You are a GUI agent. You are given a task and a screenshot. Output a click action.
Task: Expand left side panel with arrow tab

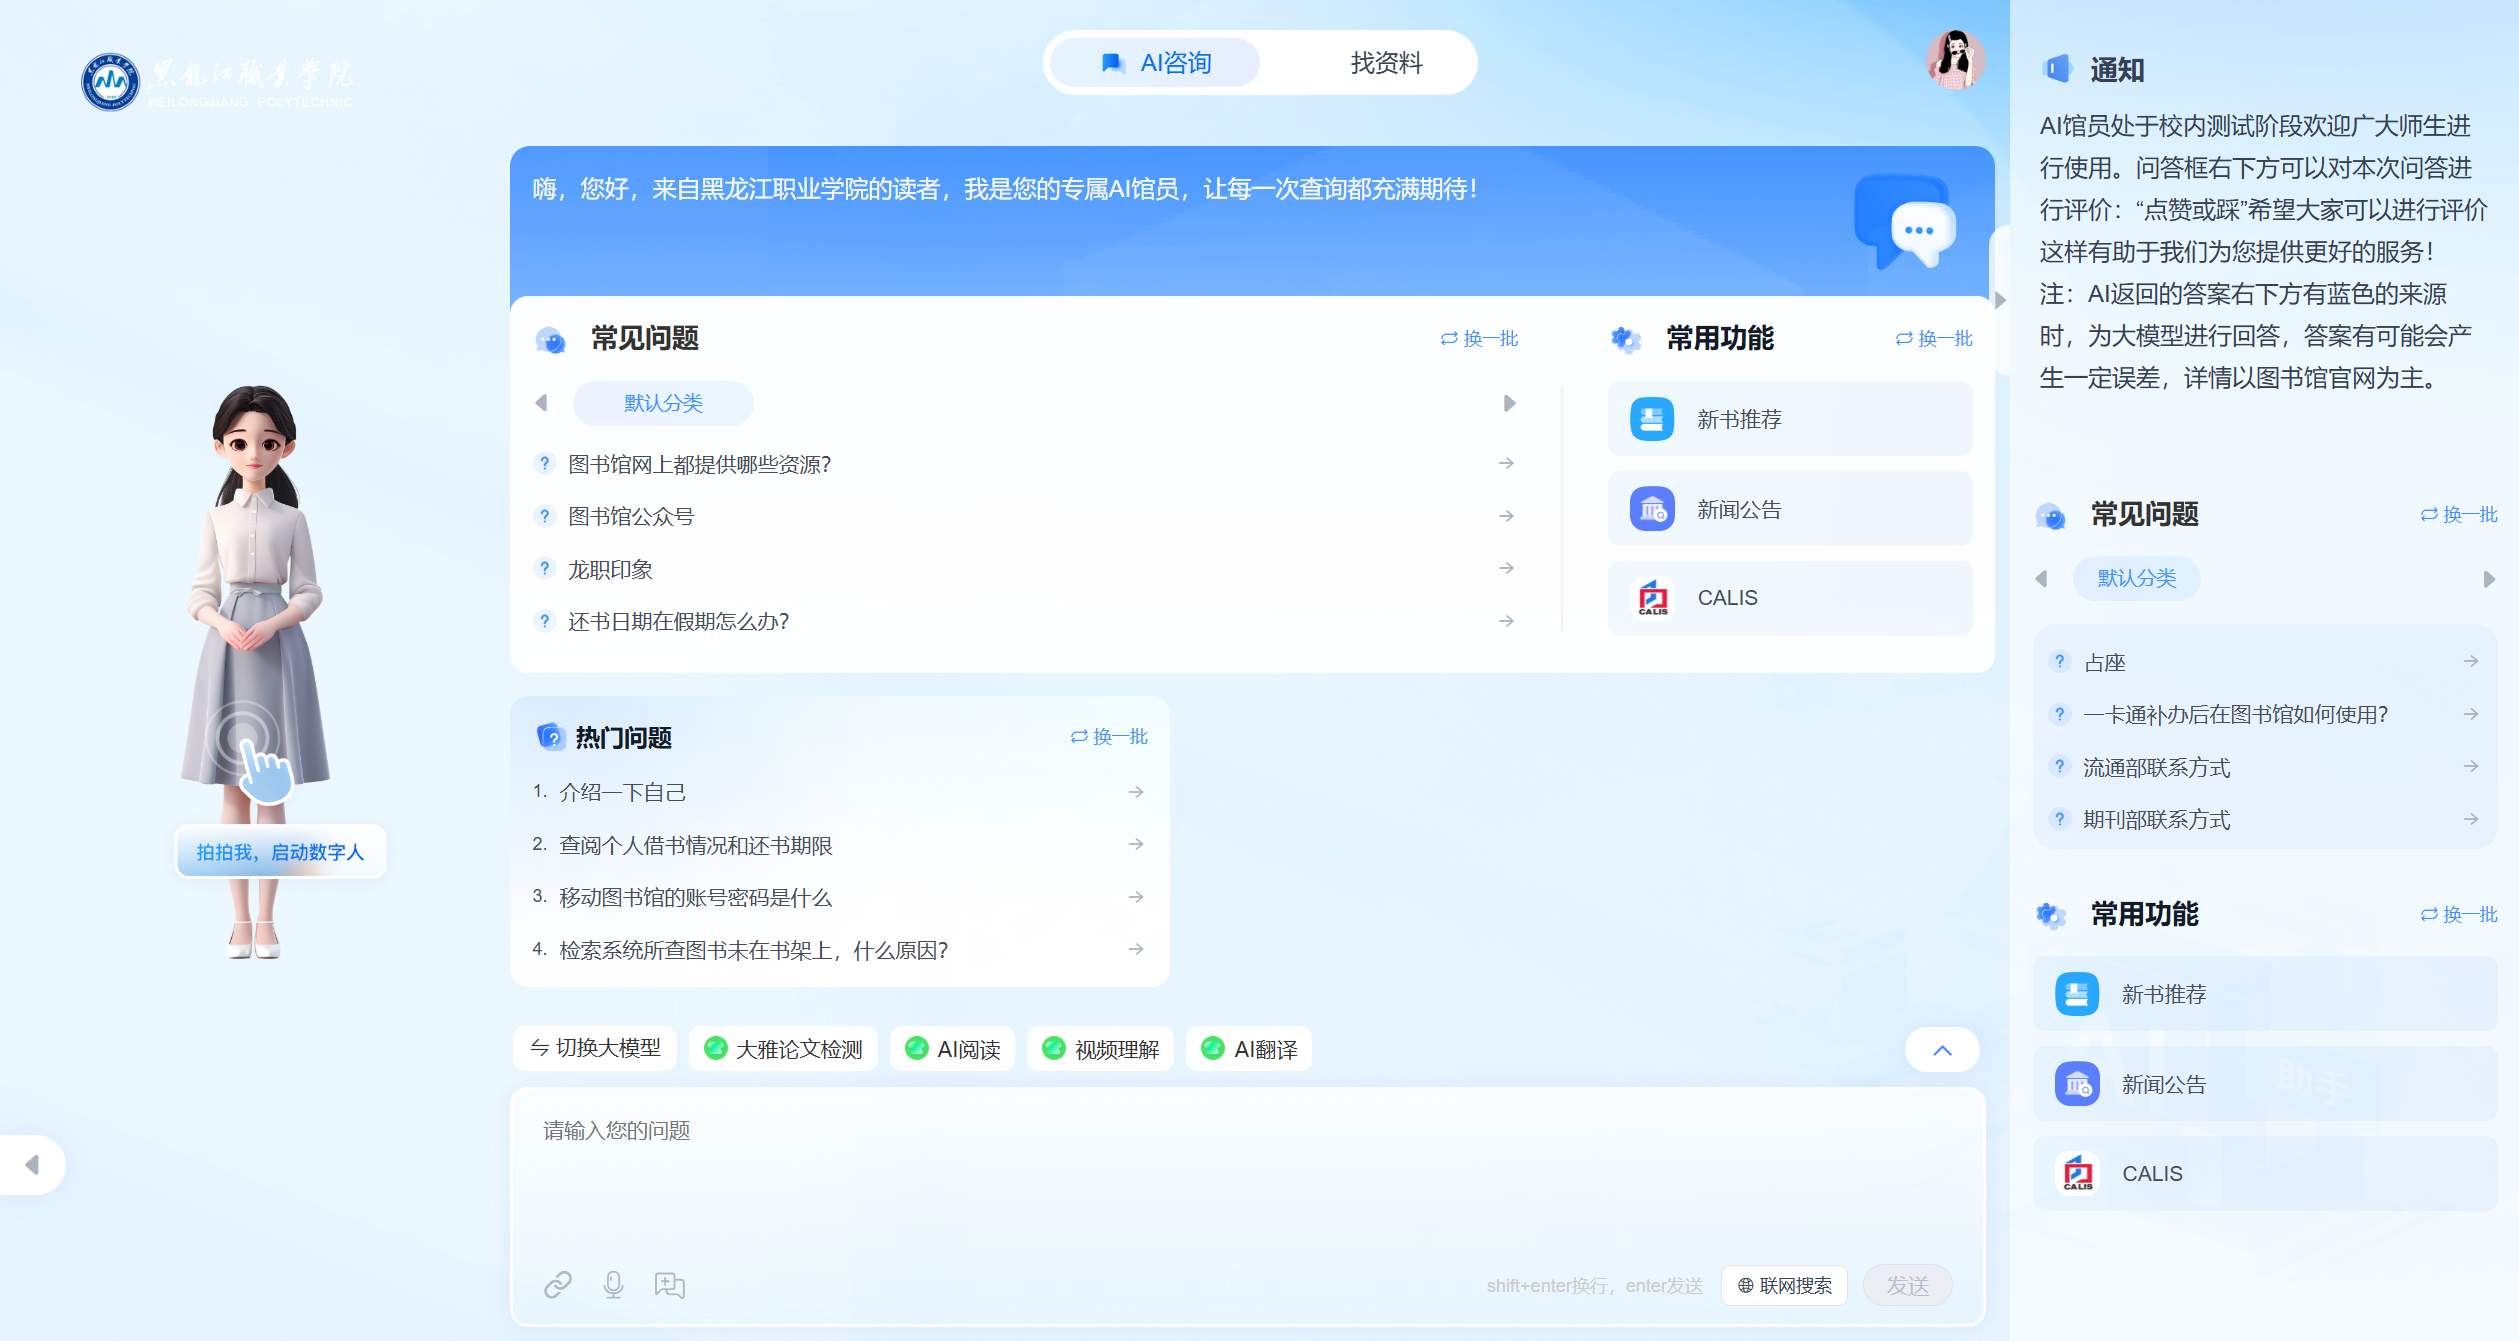(32, 1164)
